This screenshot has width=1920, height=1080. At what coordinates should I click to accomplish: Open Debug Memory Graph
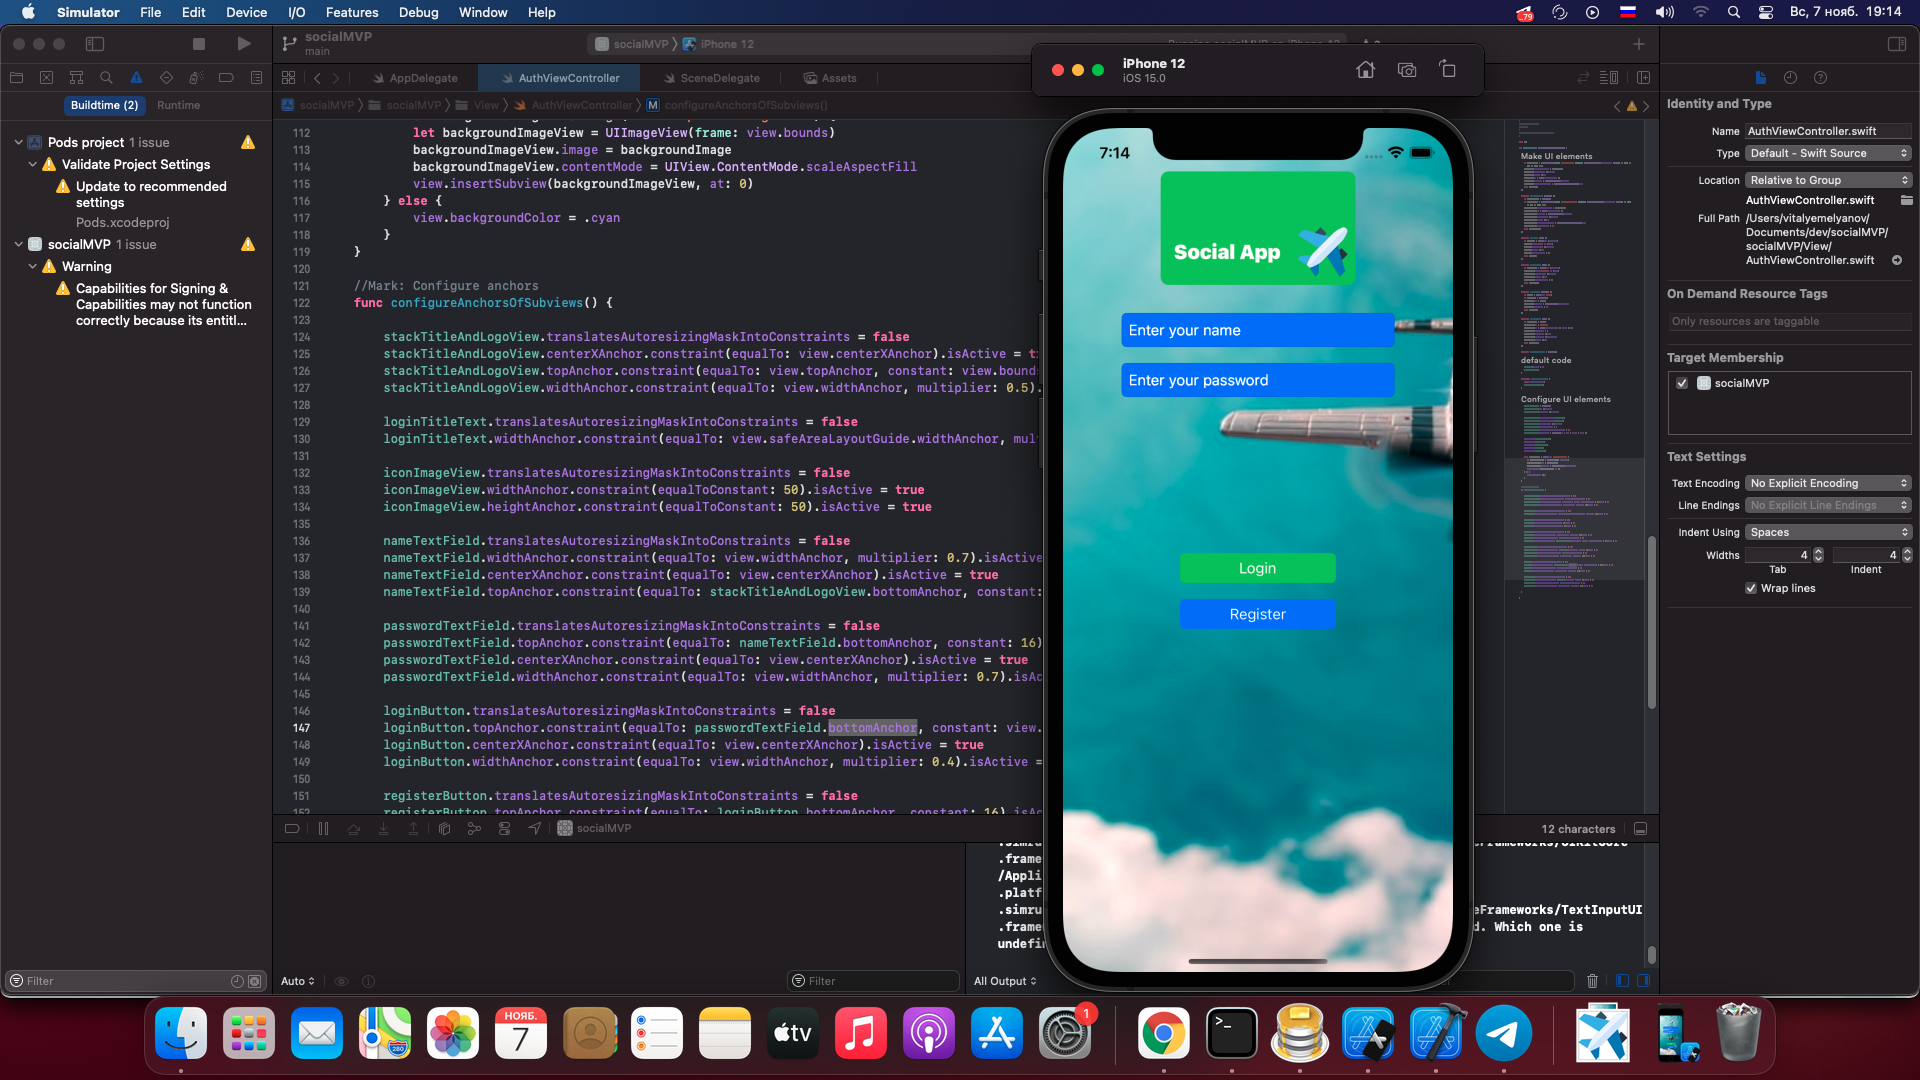tap(474, 828)
